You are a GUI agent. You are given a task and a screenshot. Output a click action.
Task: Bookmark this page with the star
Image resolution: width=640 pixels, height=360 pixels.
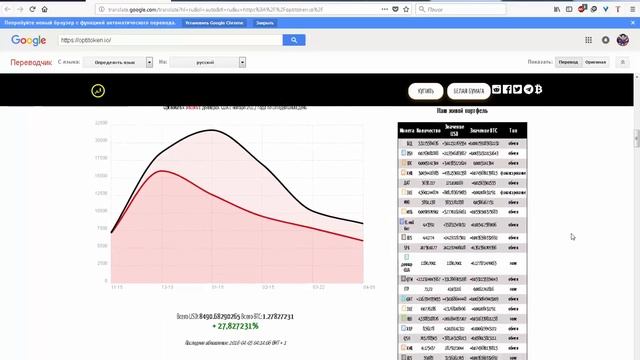coord(406,9)
